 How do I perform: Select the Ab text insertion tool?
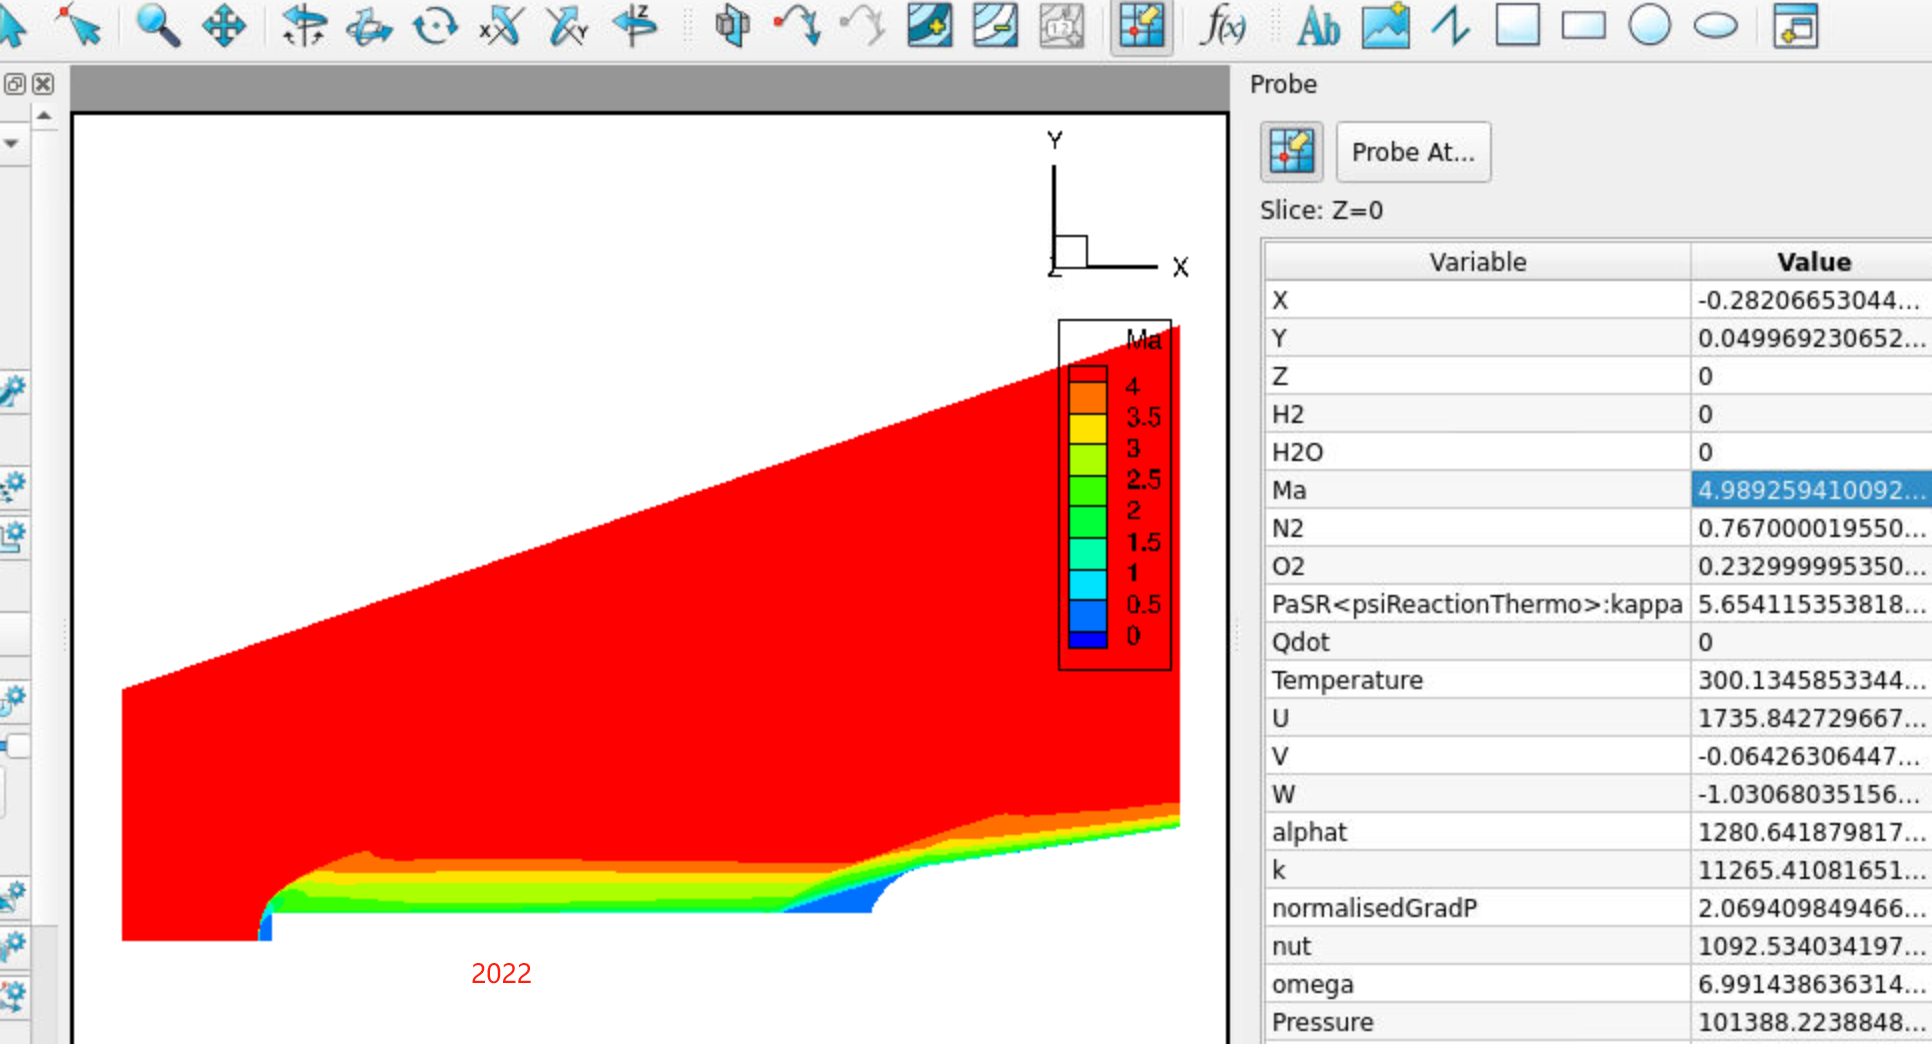tap(1318, 25)
